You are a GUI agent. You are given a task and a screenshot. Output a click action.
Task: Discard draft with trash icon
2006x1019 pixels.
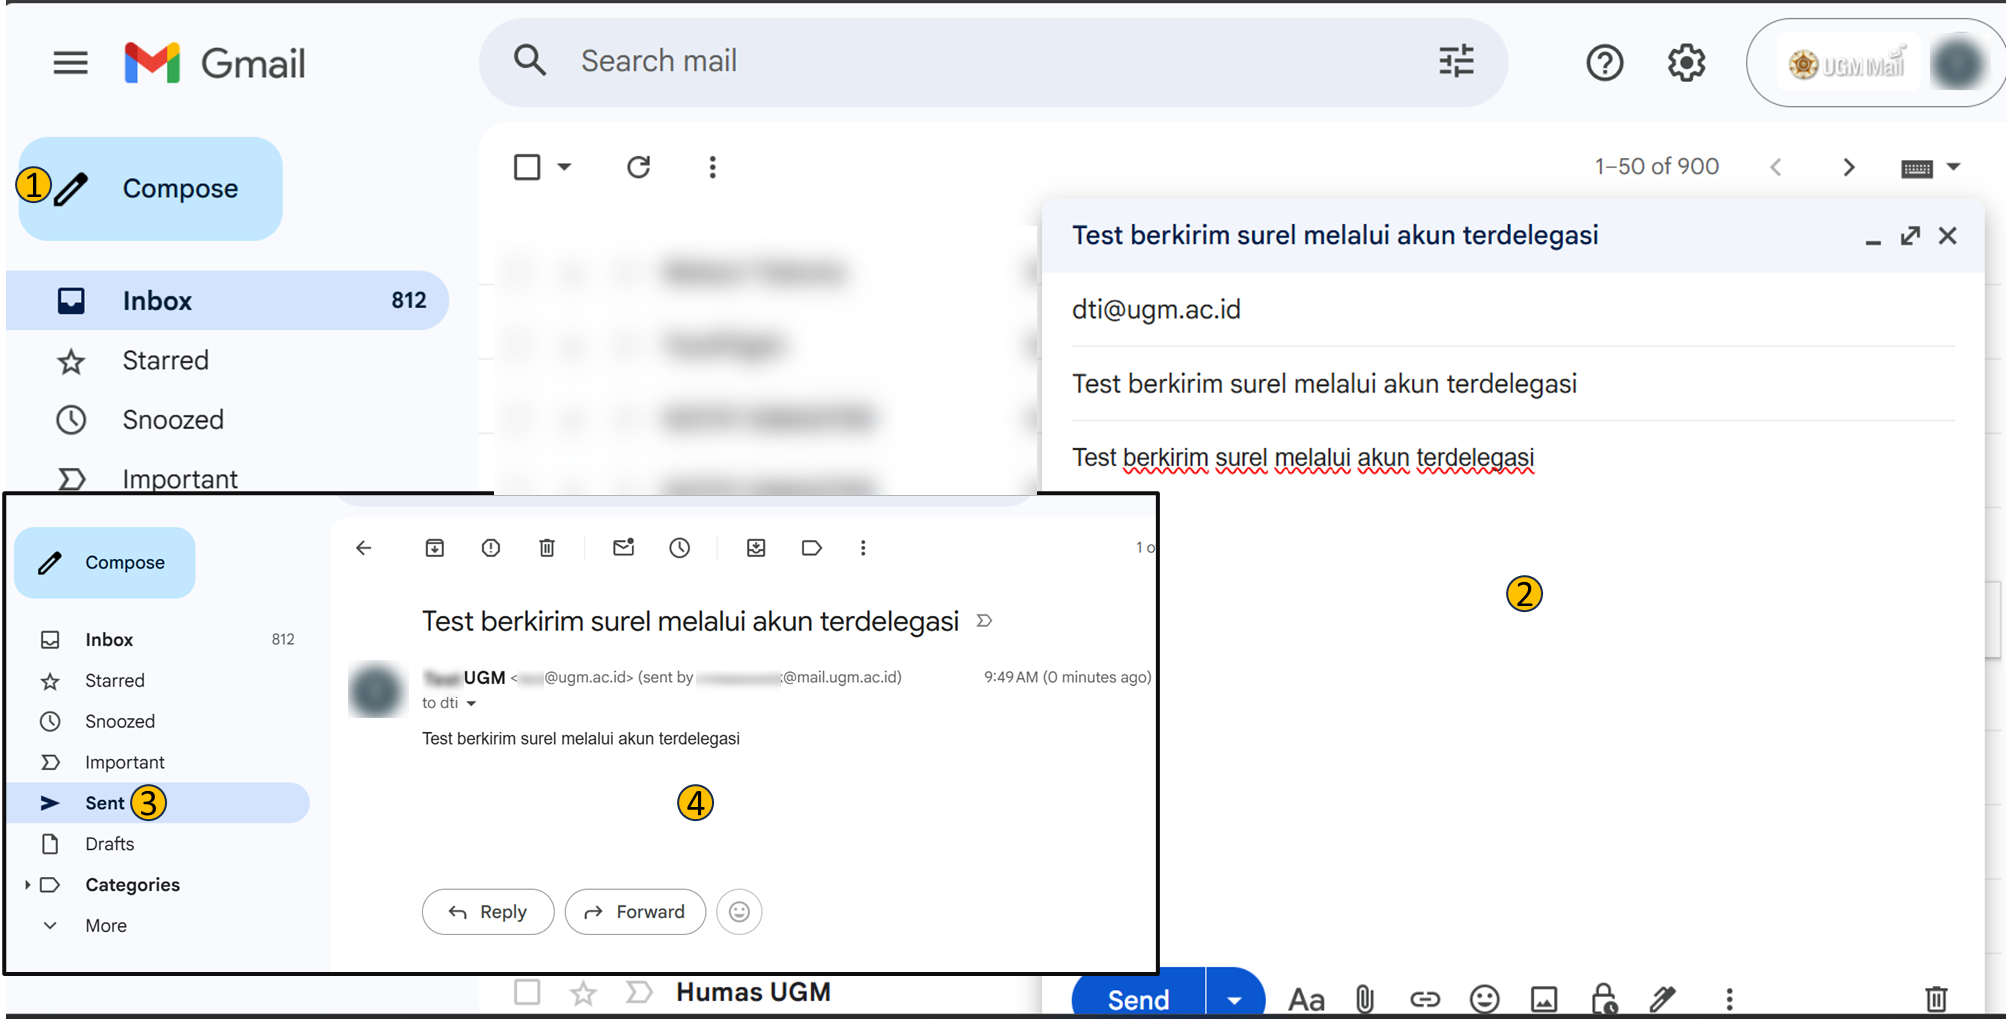click(1936, 998)
